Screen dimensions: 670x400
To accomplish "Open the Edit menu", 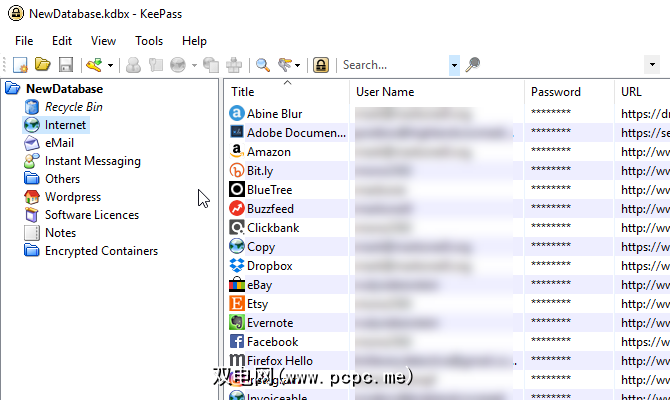I will pyautogui.click(x=62, y=41).
